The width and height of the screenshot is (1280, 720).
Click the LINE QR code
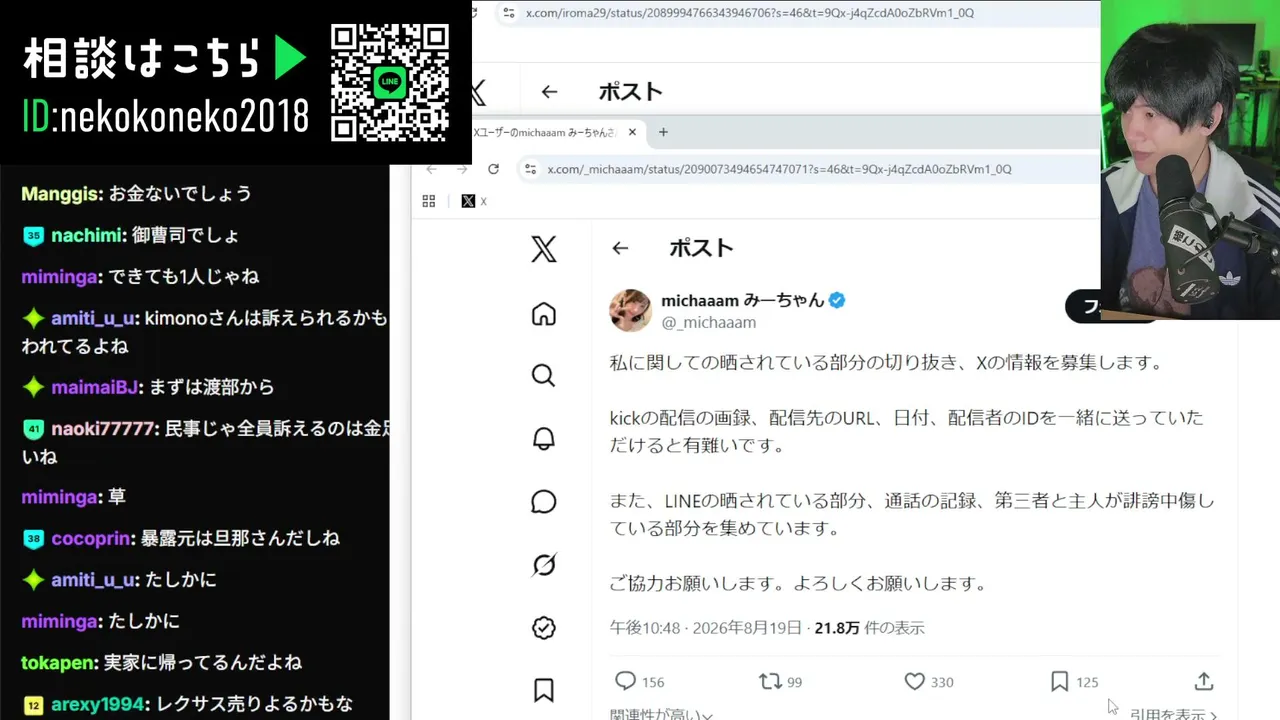390,83
